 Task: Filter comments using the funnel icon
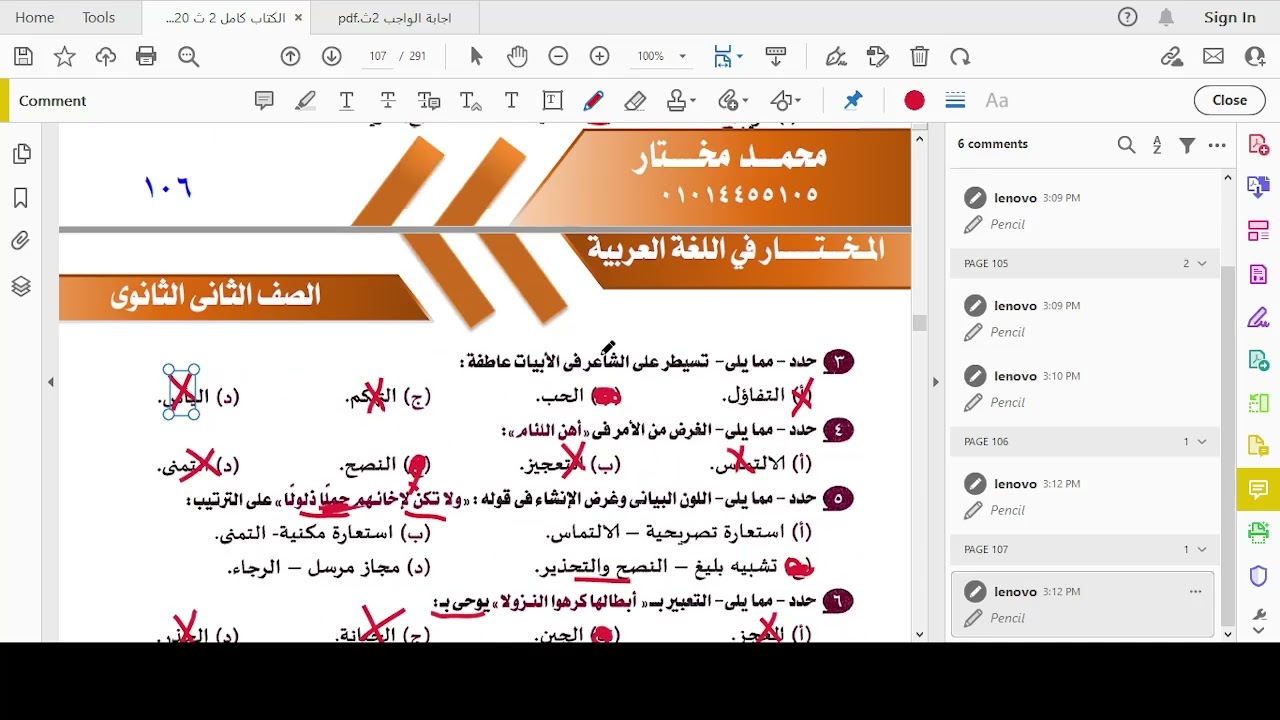tap(1187, 145)
